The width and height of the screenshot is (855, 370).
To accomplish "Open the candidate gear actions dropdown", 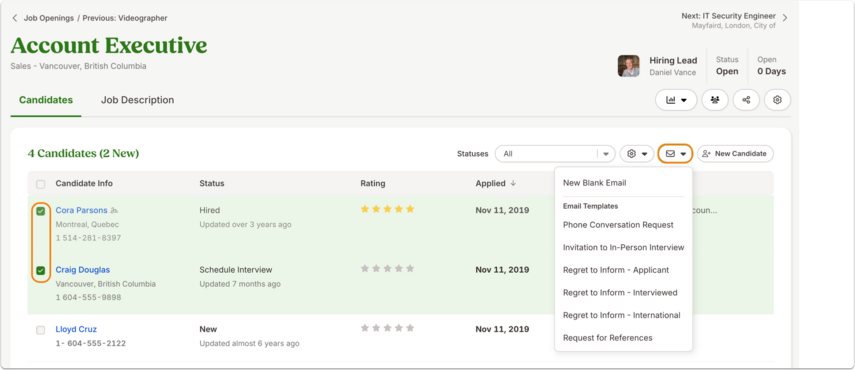I will click(x=636, y=154).
